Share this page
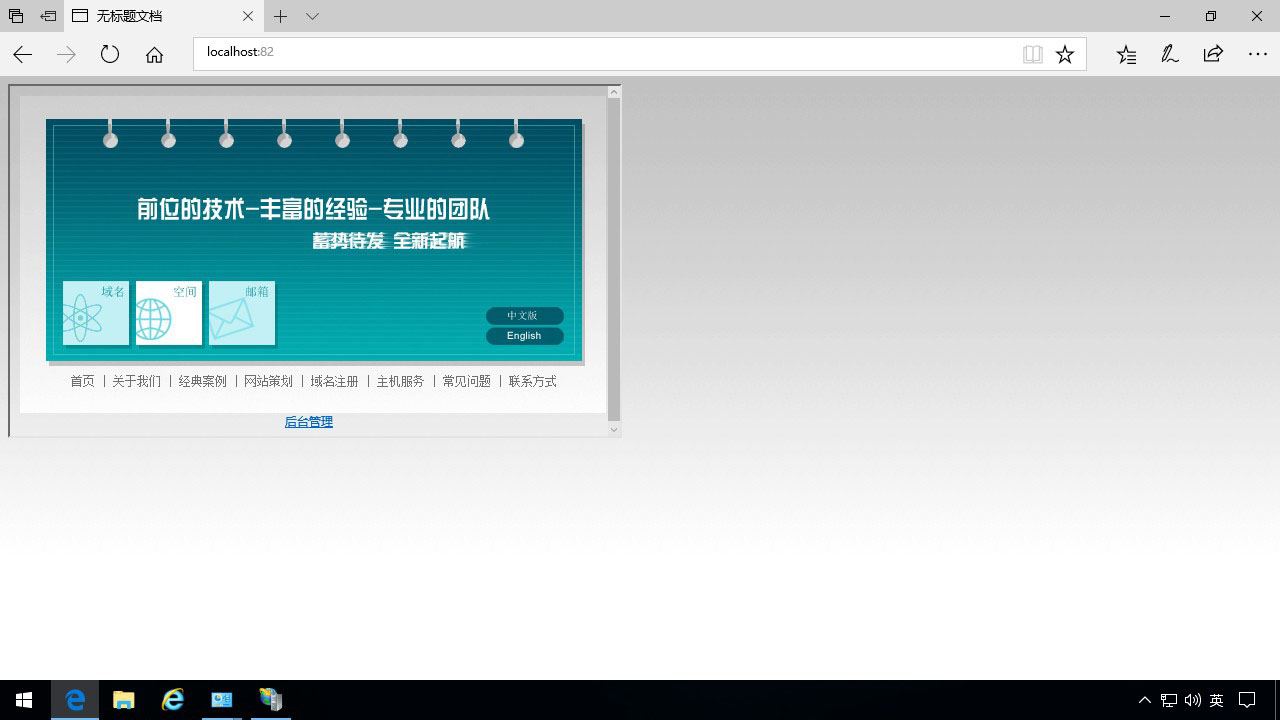Screen dimensions: 1280x720 click(x=1213, y=55)
